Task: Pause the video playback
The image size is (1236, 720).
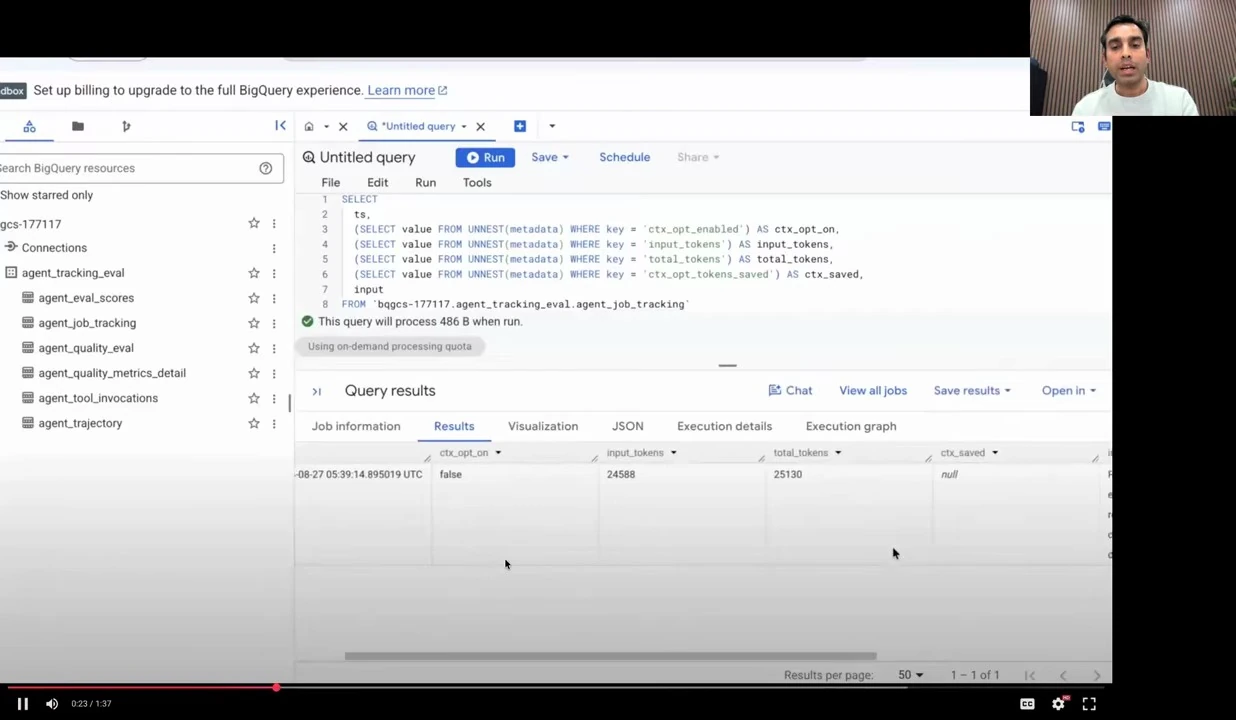Action: pos(22,704)
